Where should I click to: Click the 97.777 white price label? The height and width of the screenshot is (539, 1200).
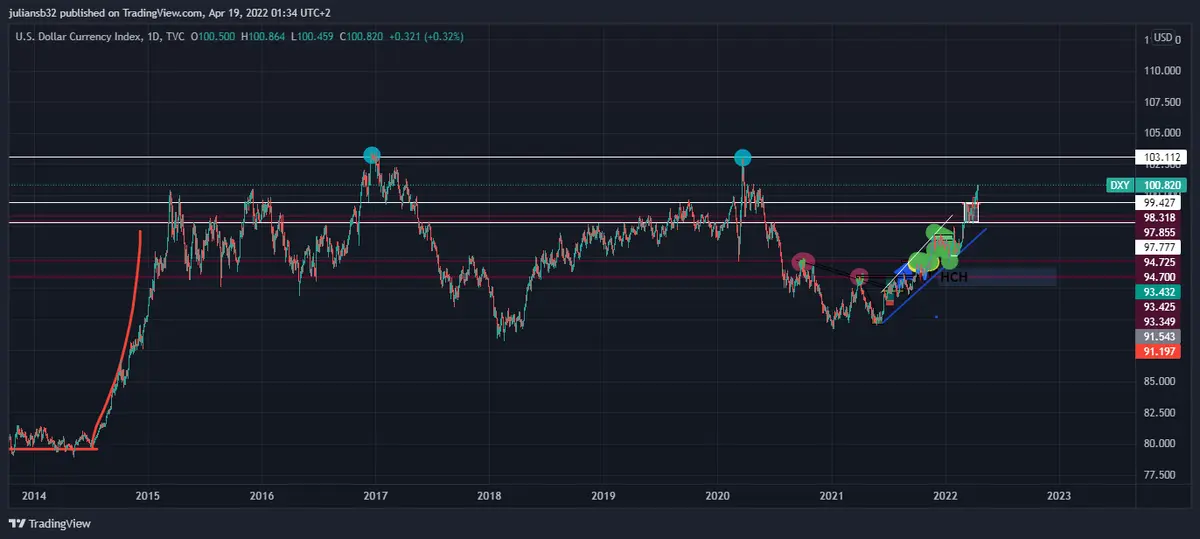click(1158, 246)
